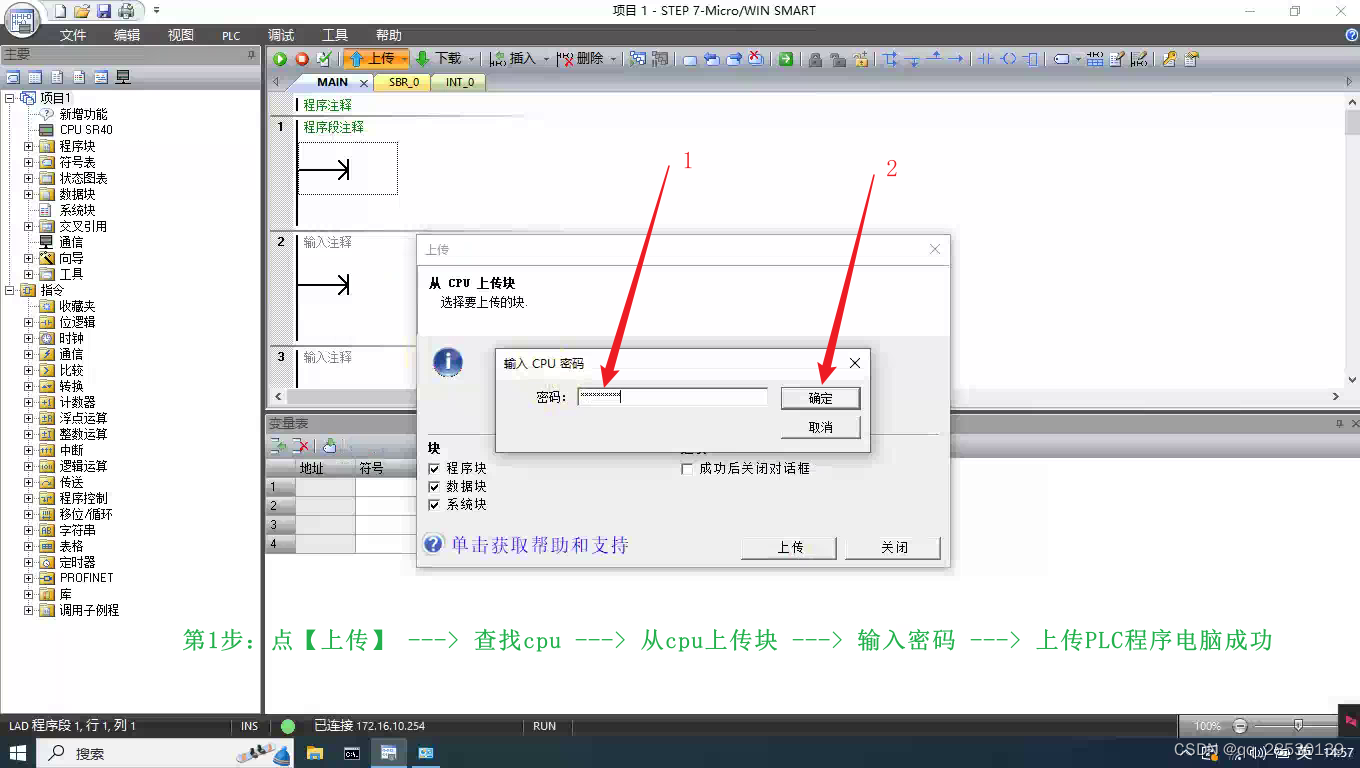The height and width of the screenshot is (768, 1360).
Task: Expand the 位逻辑 instruction folder
Action: [x=28, y=322]
